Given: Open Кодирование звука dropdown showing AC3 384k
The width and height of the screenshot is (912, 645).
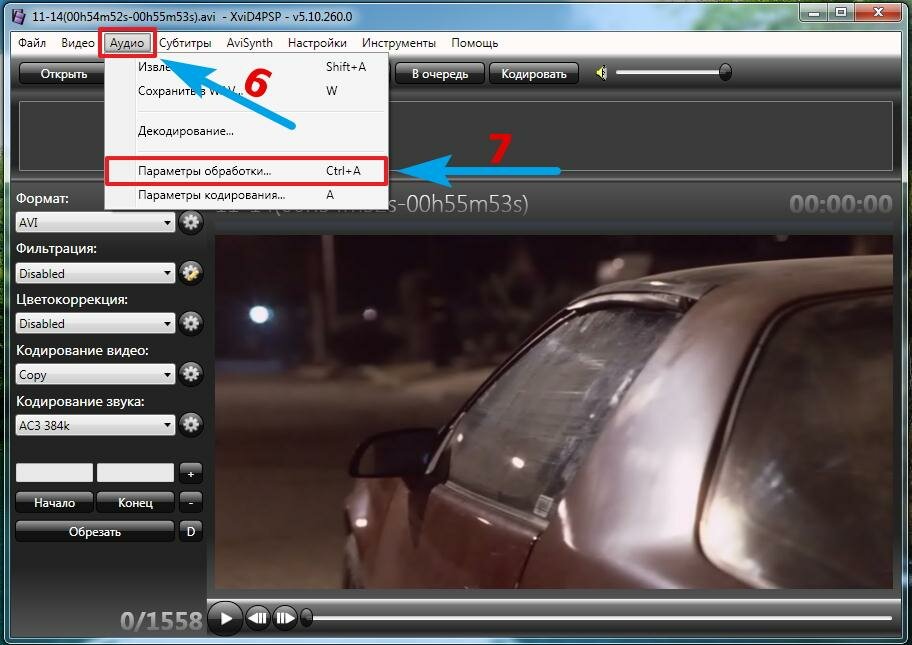Looking at the screenshot, I should 96,425.
